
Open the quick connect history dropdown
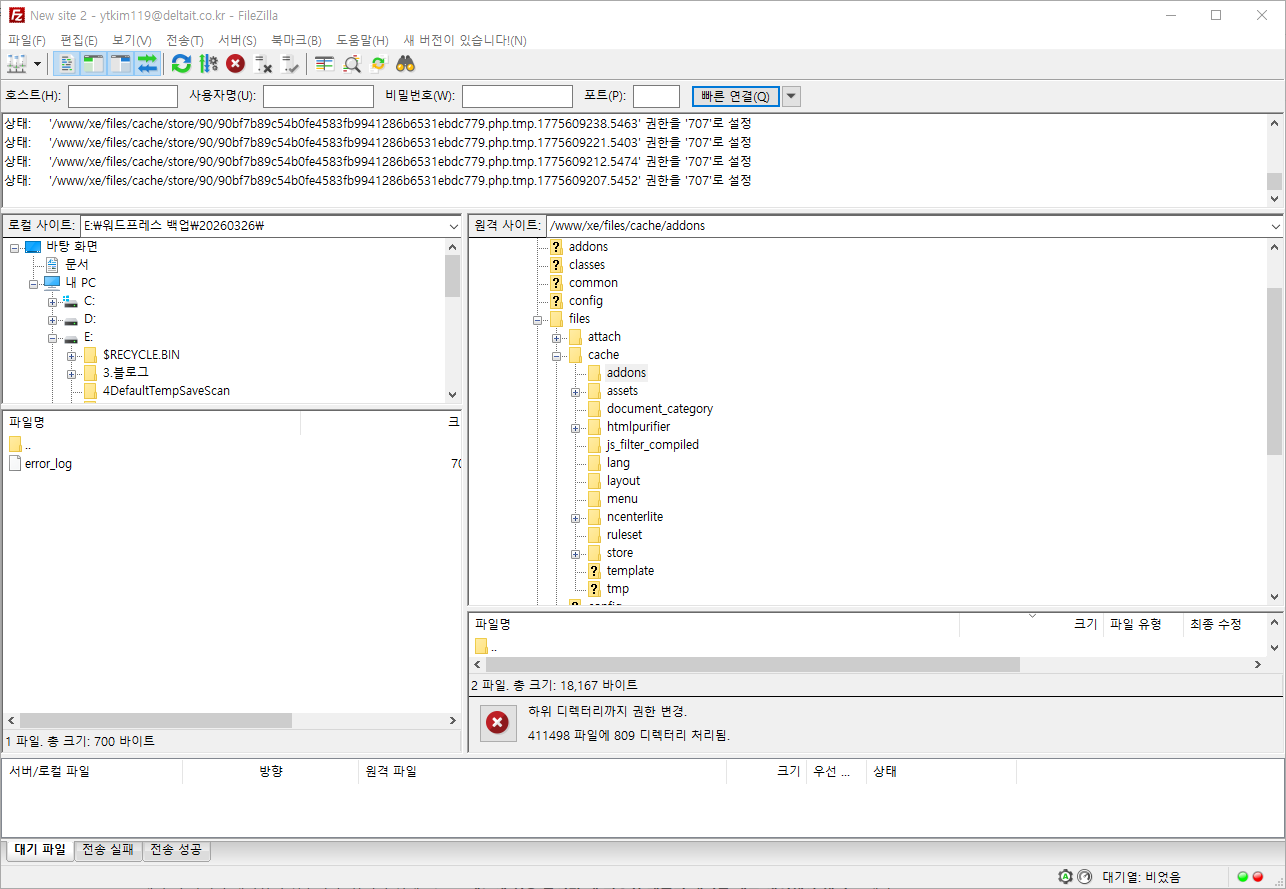tap(791, 96)
